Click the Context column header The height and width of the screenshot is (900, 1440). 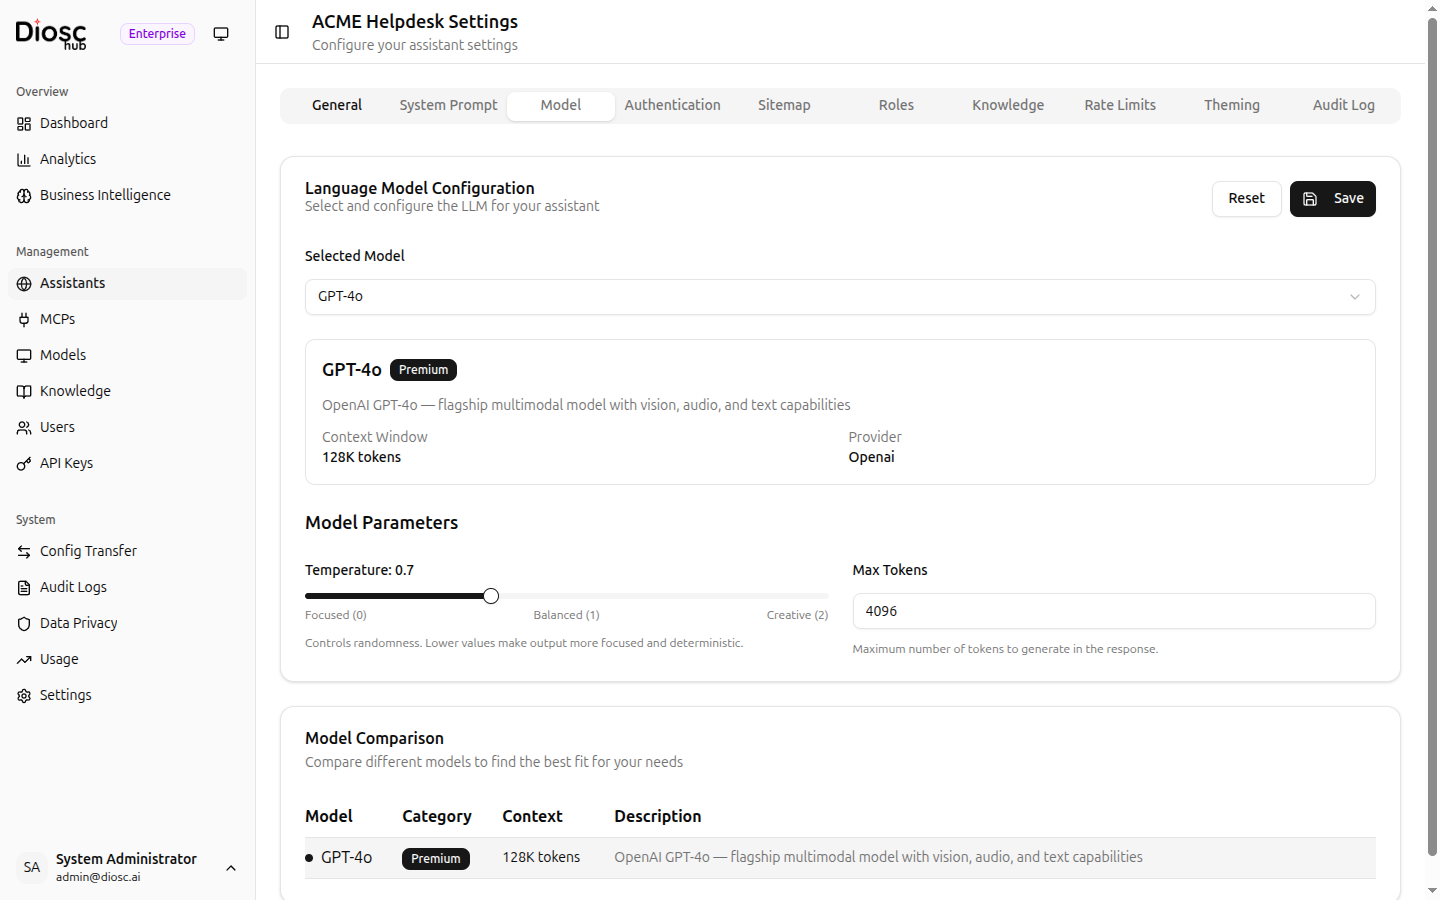[x=532, y=817]
